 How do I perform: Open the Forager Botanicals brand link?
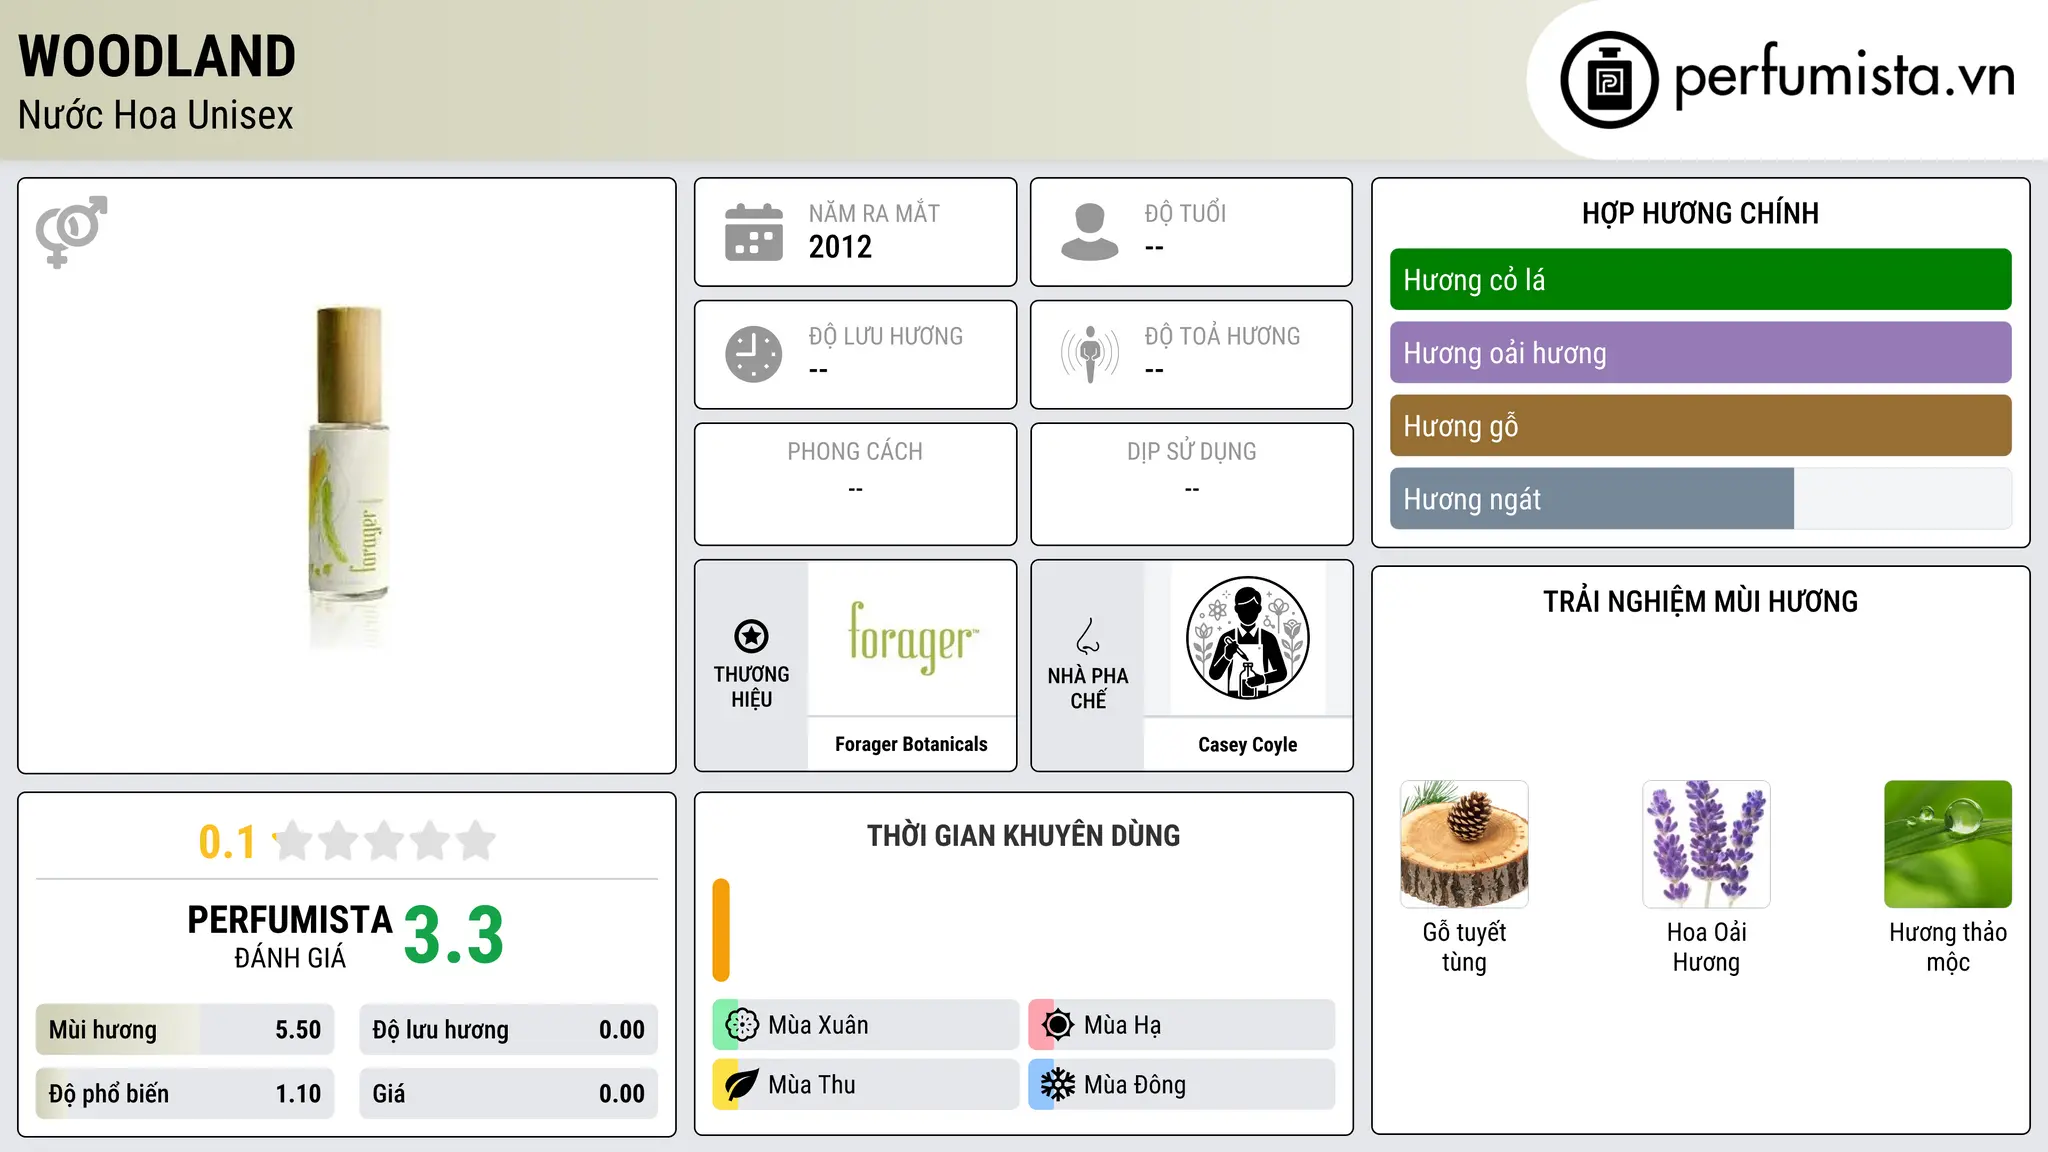click(911, 744)
